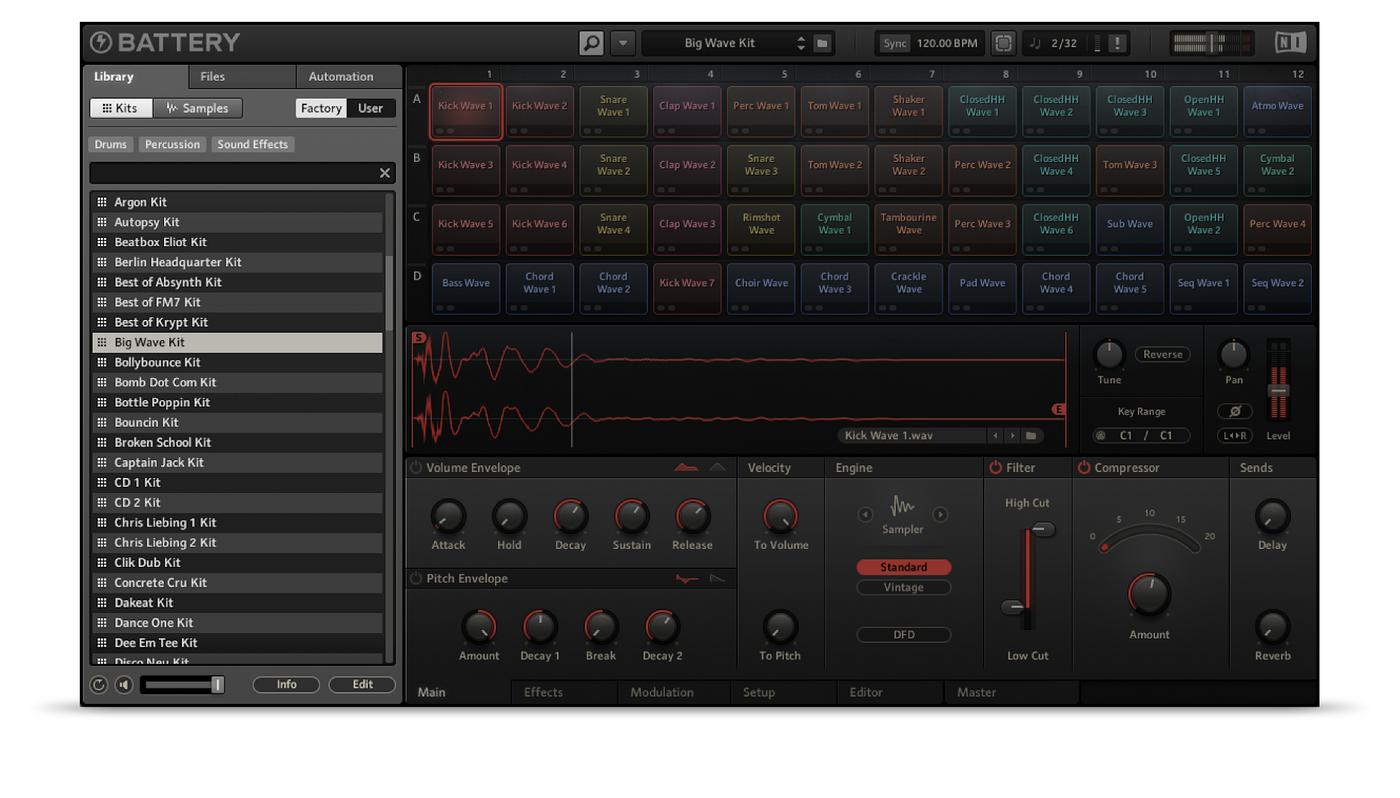1400x798 pixels.
Task: Open the sample folder icon next to Kick Wave 1.wav
Action: [1031, 436]
